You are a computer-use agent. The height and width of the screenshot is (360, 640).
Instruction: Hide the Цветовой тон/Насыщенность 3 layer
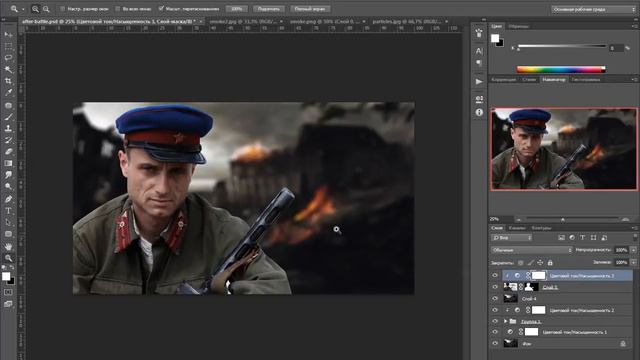pyautogui.click(x=495, y=276)
